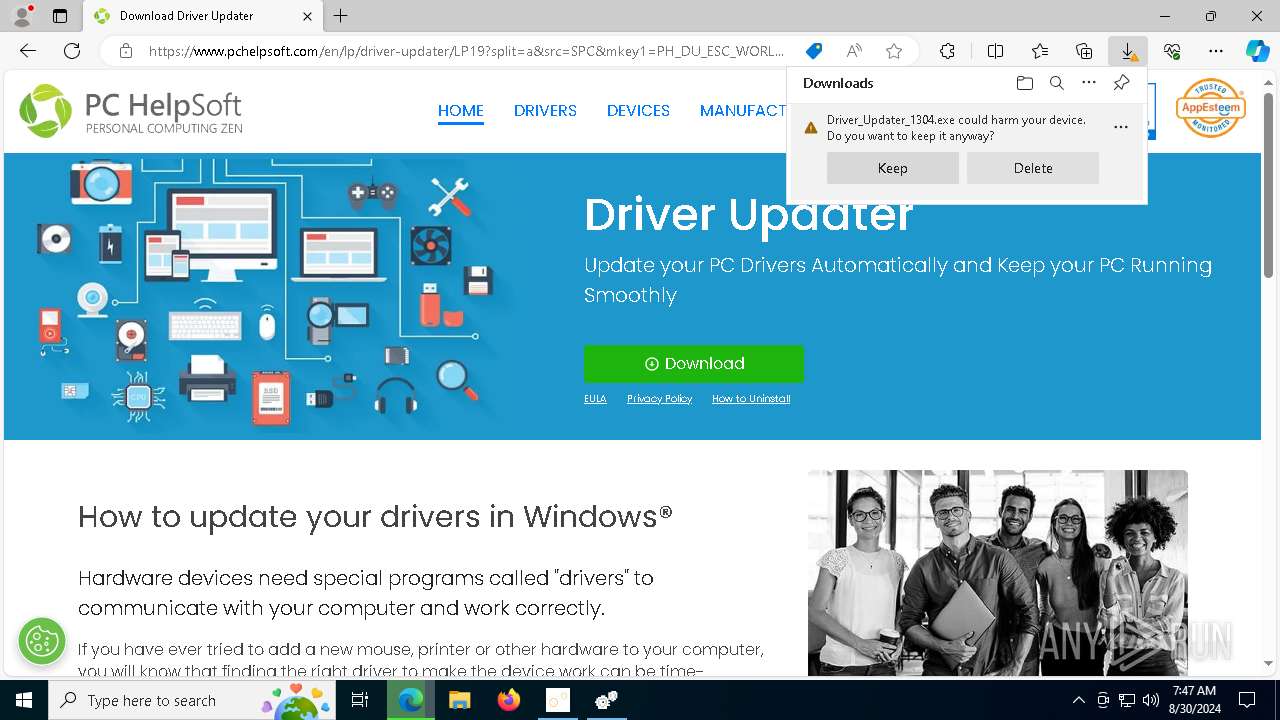Screen dimensions: 1280x720
Task: Open more actions for Driver_Updater_1304.exe
Action: pyautogui.click(x=1121, y=127)
